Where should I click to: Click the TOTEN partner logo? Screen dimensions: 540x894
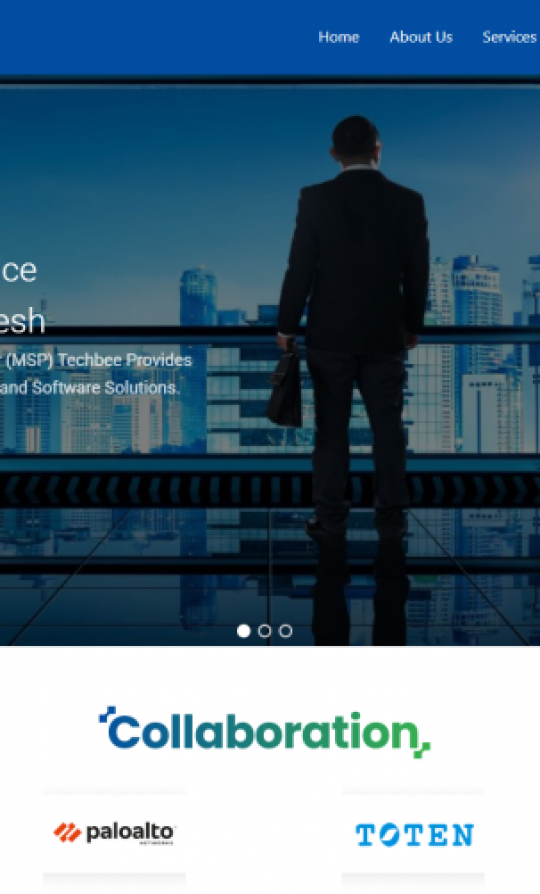click(x=415, y=835)
